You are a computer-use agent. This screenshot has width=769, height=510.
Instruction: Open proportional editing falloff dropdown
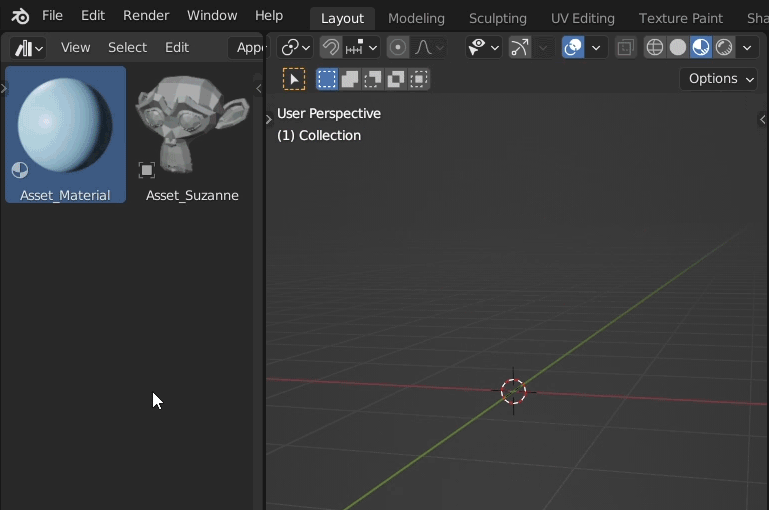(x=428, y=48)
